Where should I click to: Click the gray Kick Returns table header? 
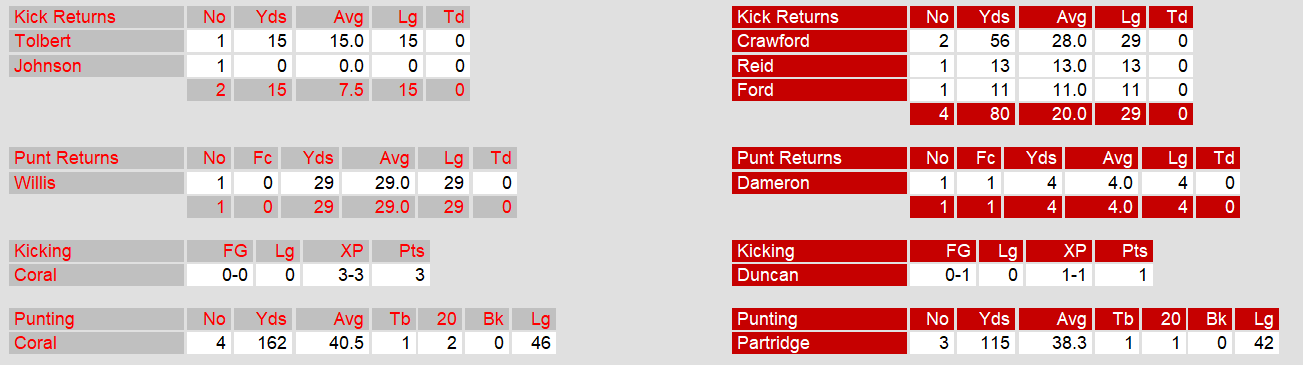pyautogui.click(x=97, y=17)
